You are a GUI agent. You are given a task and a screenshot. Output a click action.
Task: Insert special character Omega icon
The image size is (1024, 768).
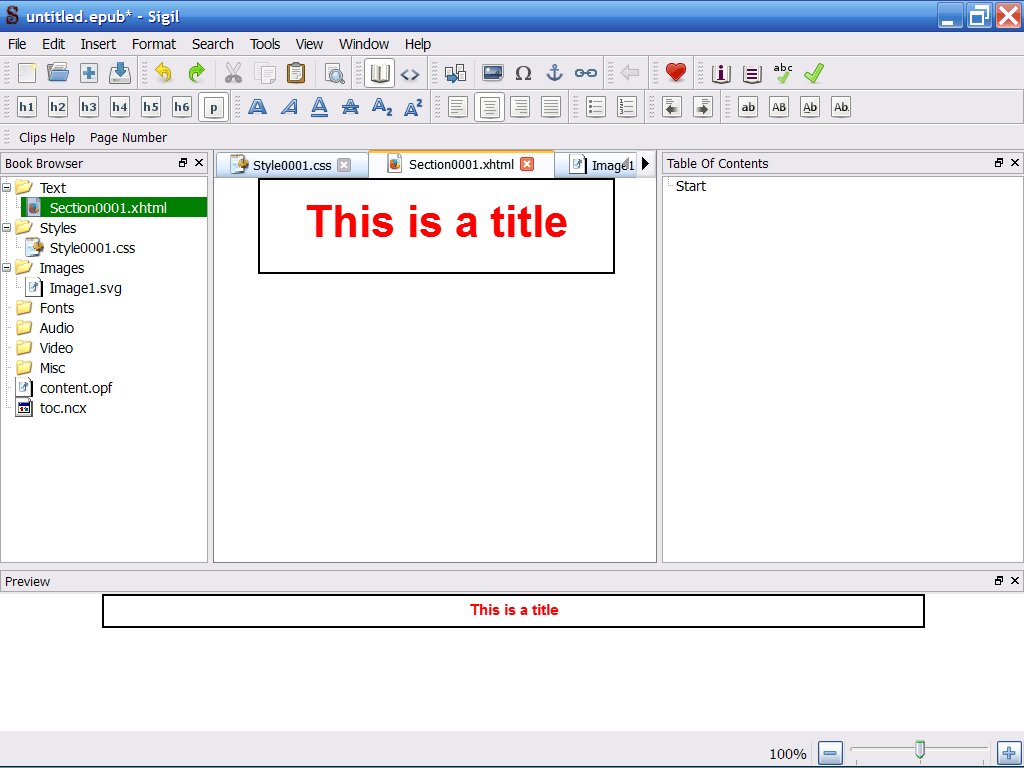tap(523, 73)
